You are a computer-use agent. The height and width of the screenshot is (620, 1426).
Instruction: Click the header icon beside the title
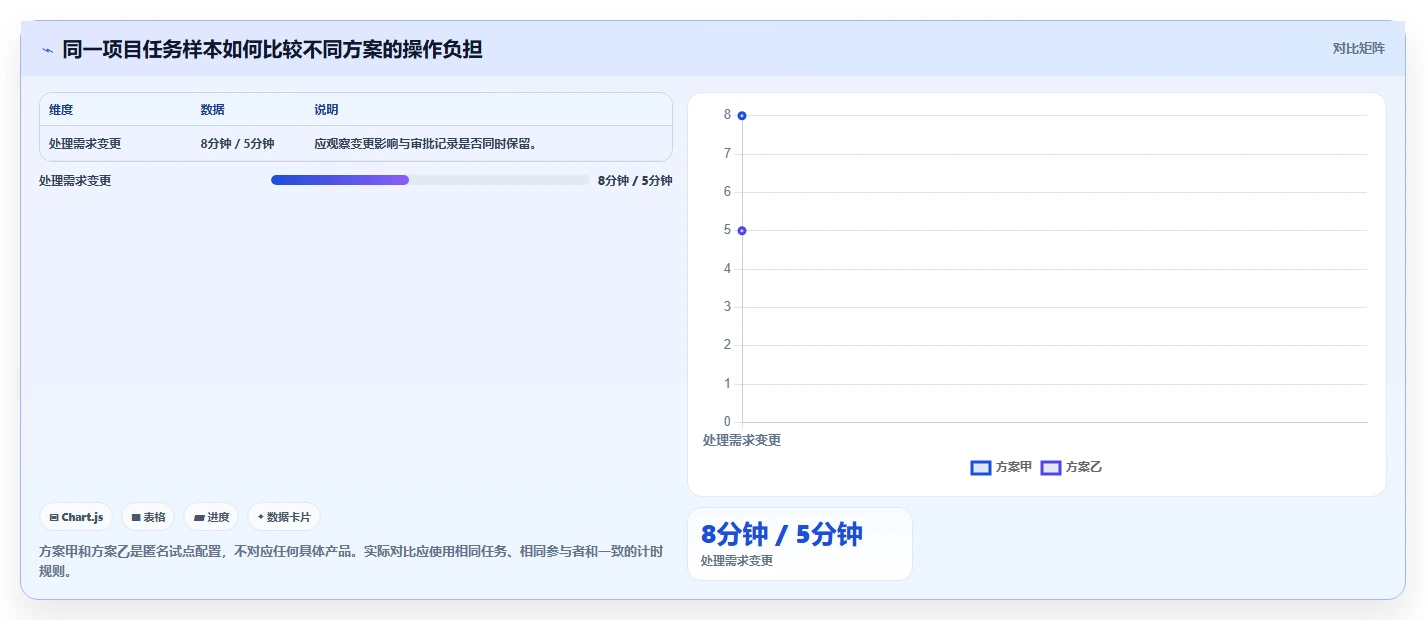coord(47,49)
